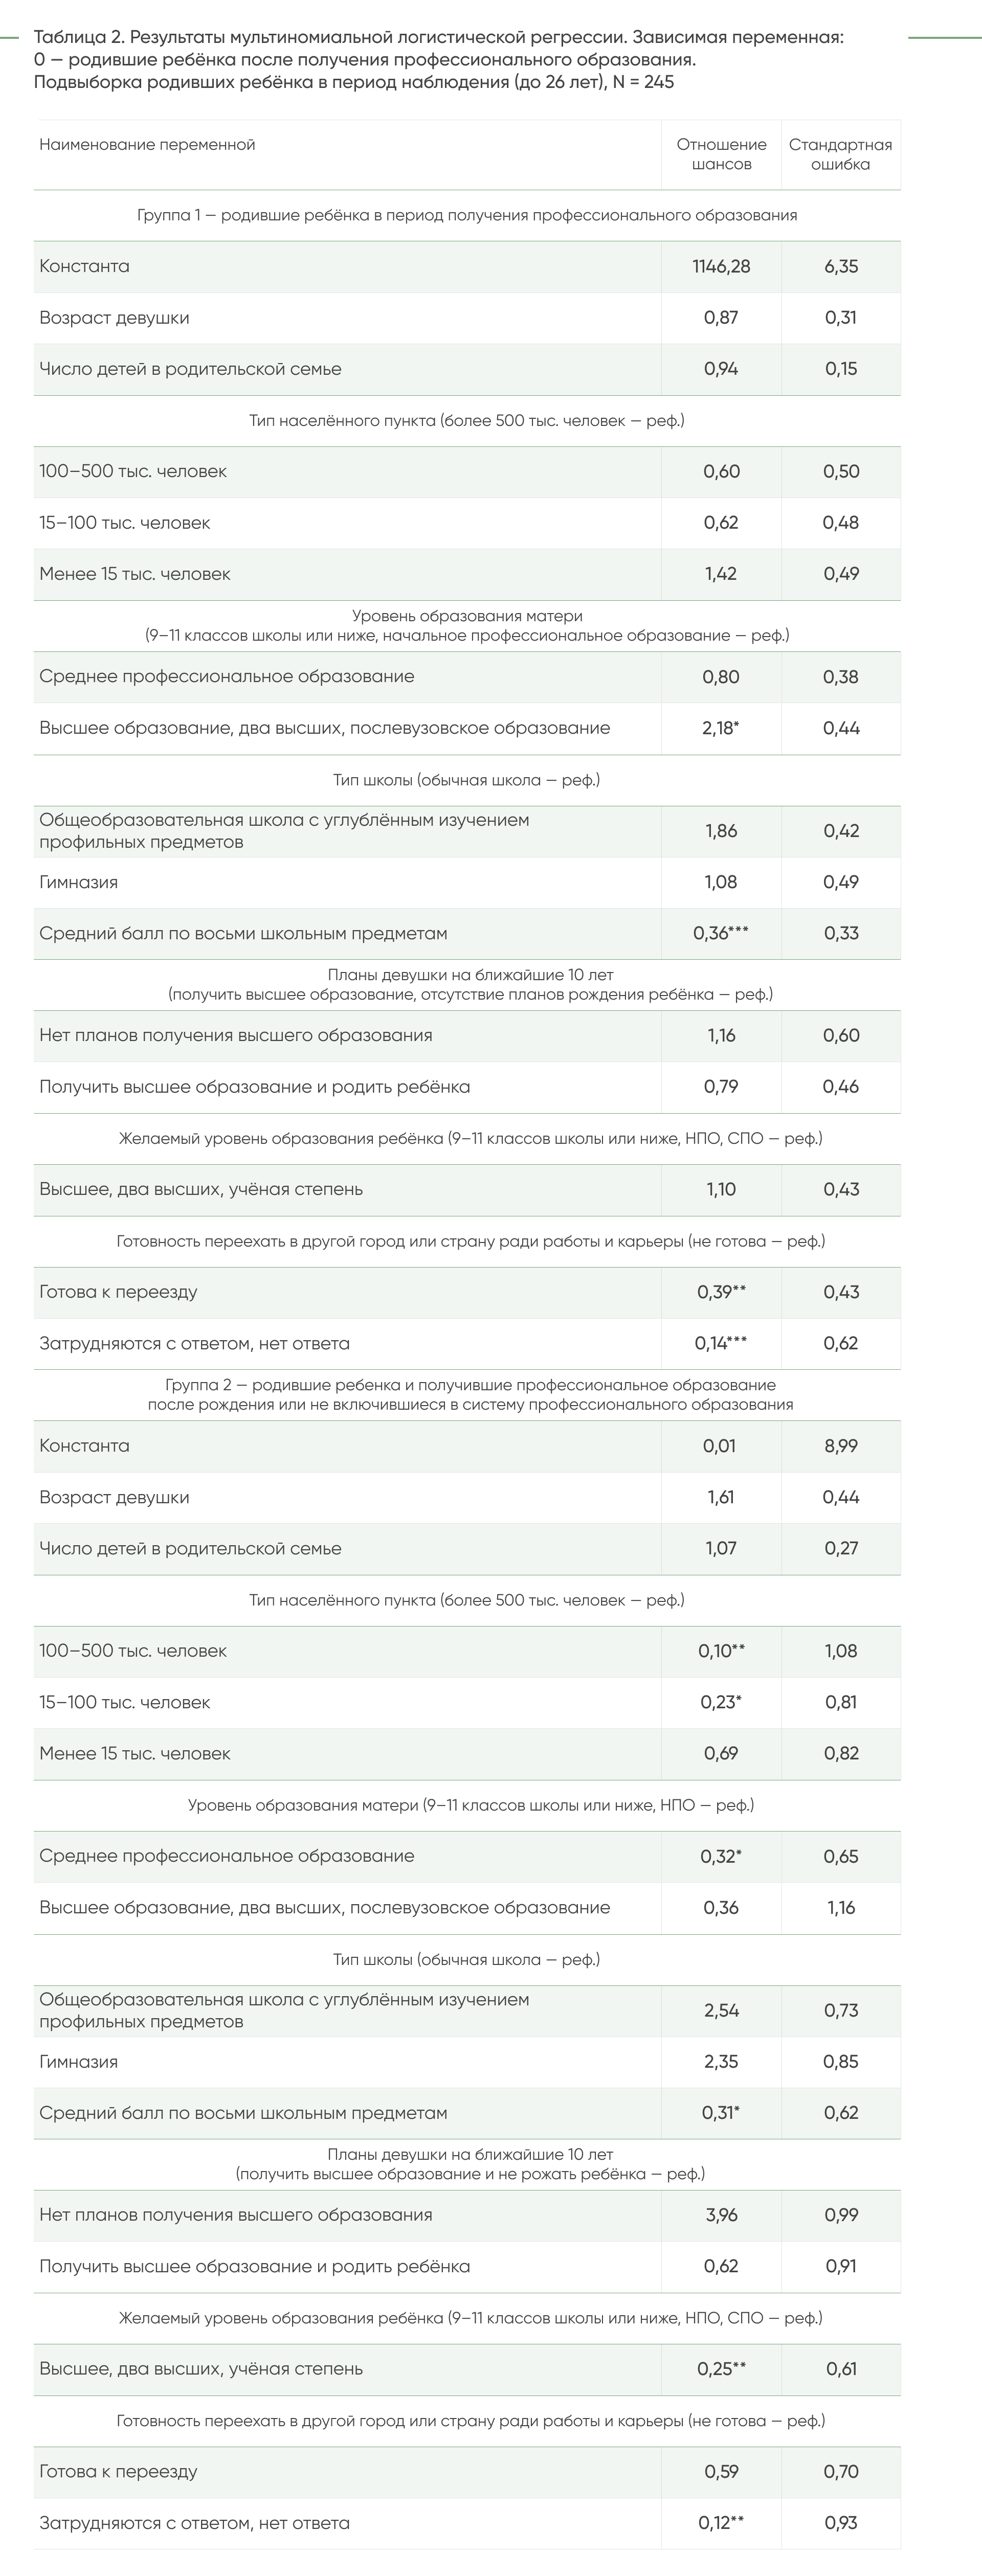Select the 3,96 odds ratio cell
This screenshot has width=982, height=2576.
click(x=721, y=2215)
